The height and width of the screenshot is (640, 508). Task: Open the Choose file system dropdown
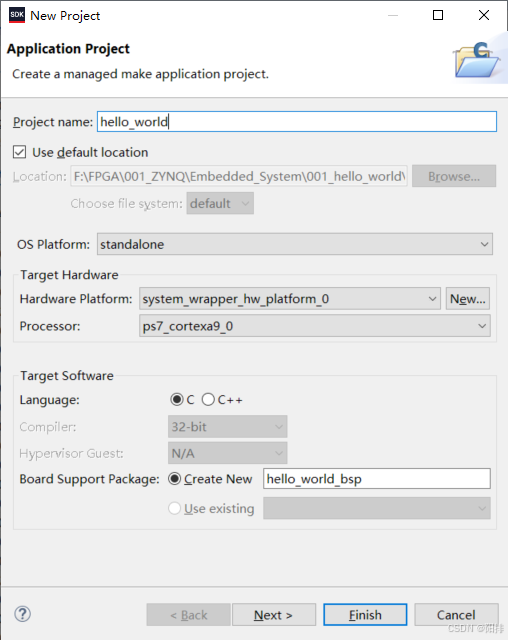[x=220, y=203]
